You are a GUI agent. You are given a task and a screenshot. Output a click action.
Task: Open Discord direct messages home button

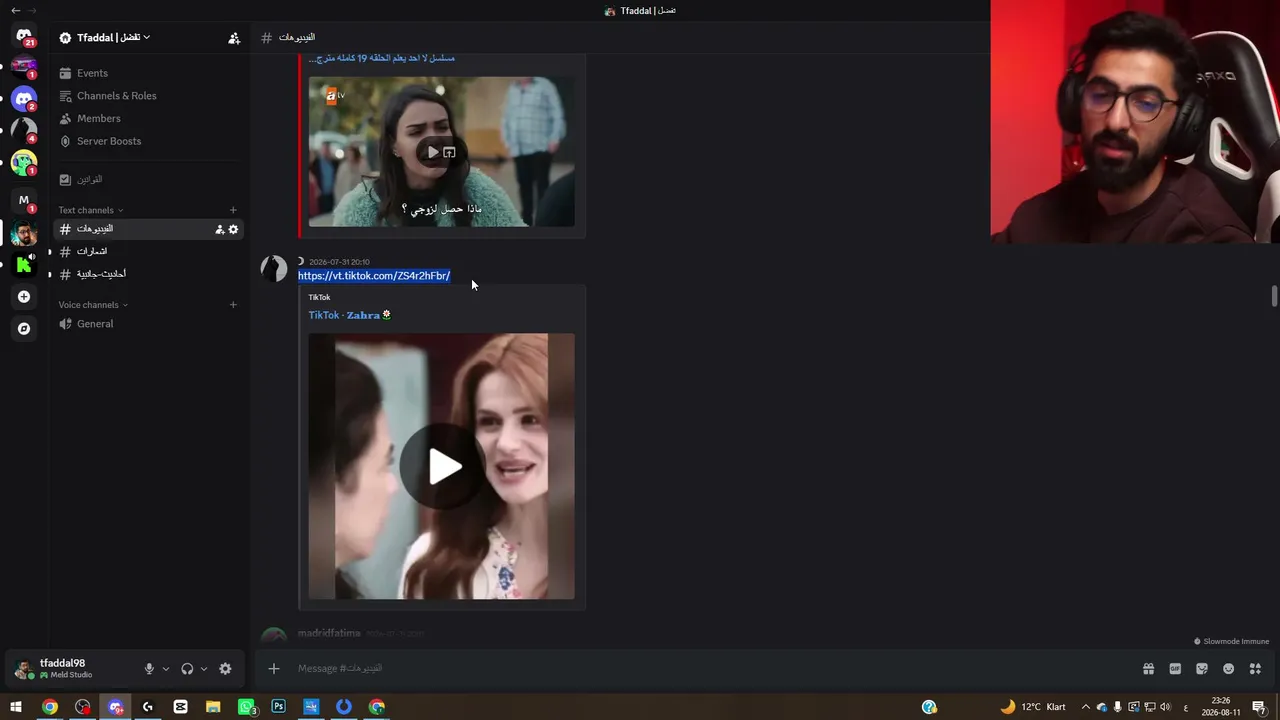[x=24, y=36]
